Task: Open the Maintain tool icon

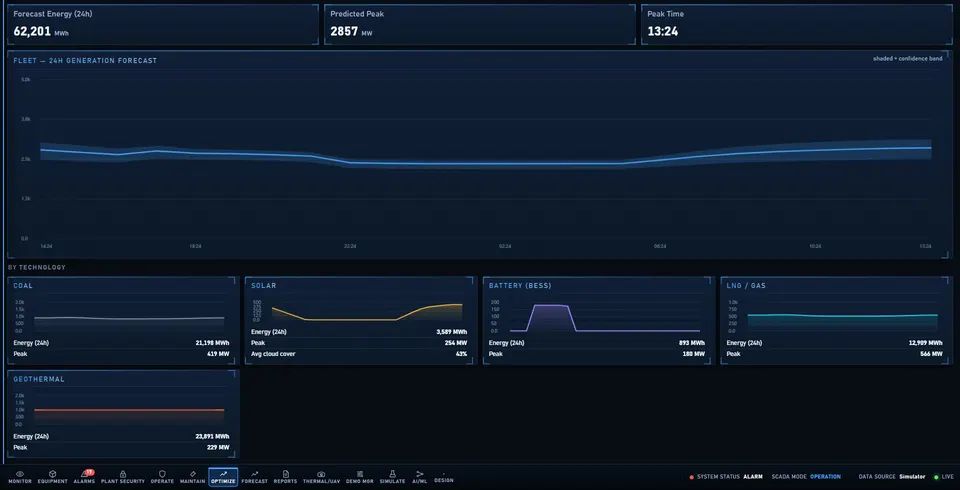Action: tap(193, 474)
